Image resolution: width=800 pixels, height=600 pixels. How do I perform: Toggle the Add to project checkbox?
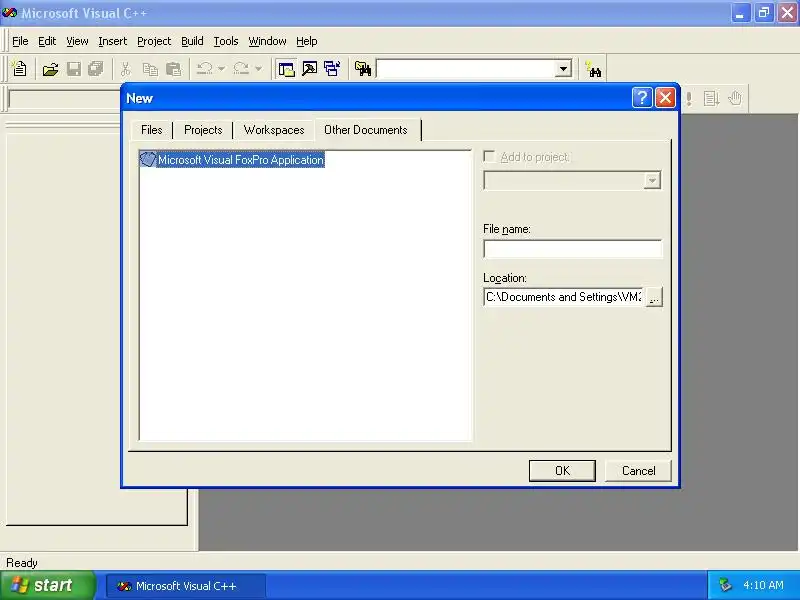tap(489, 157)
